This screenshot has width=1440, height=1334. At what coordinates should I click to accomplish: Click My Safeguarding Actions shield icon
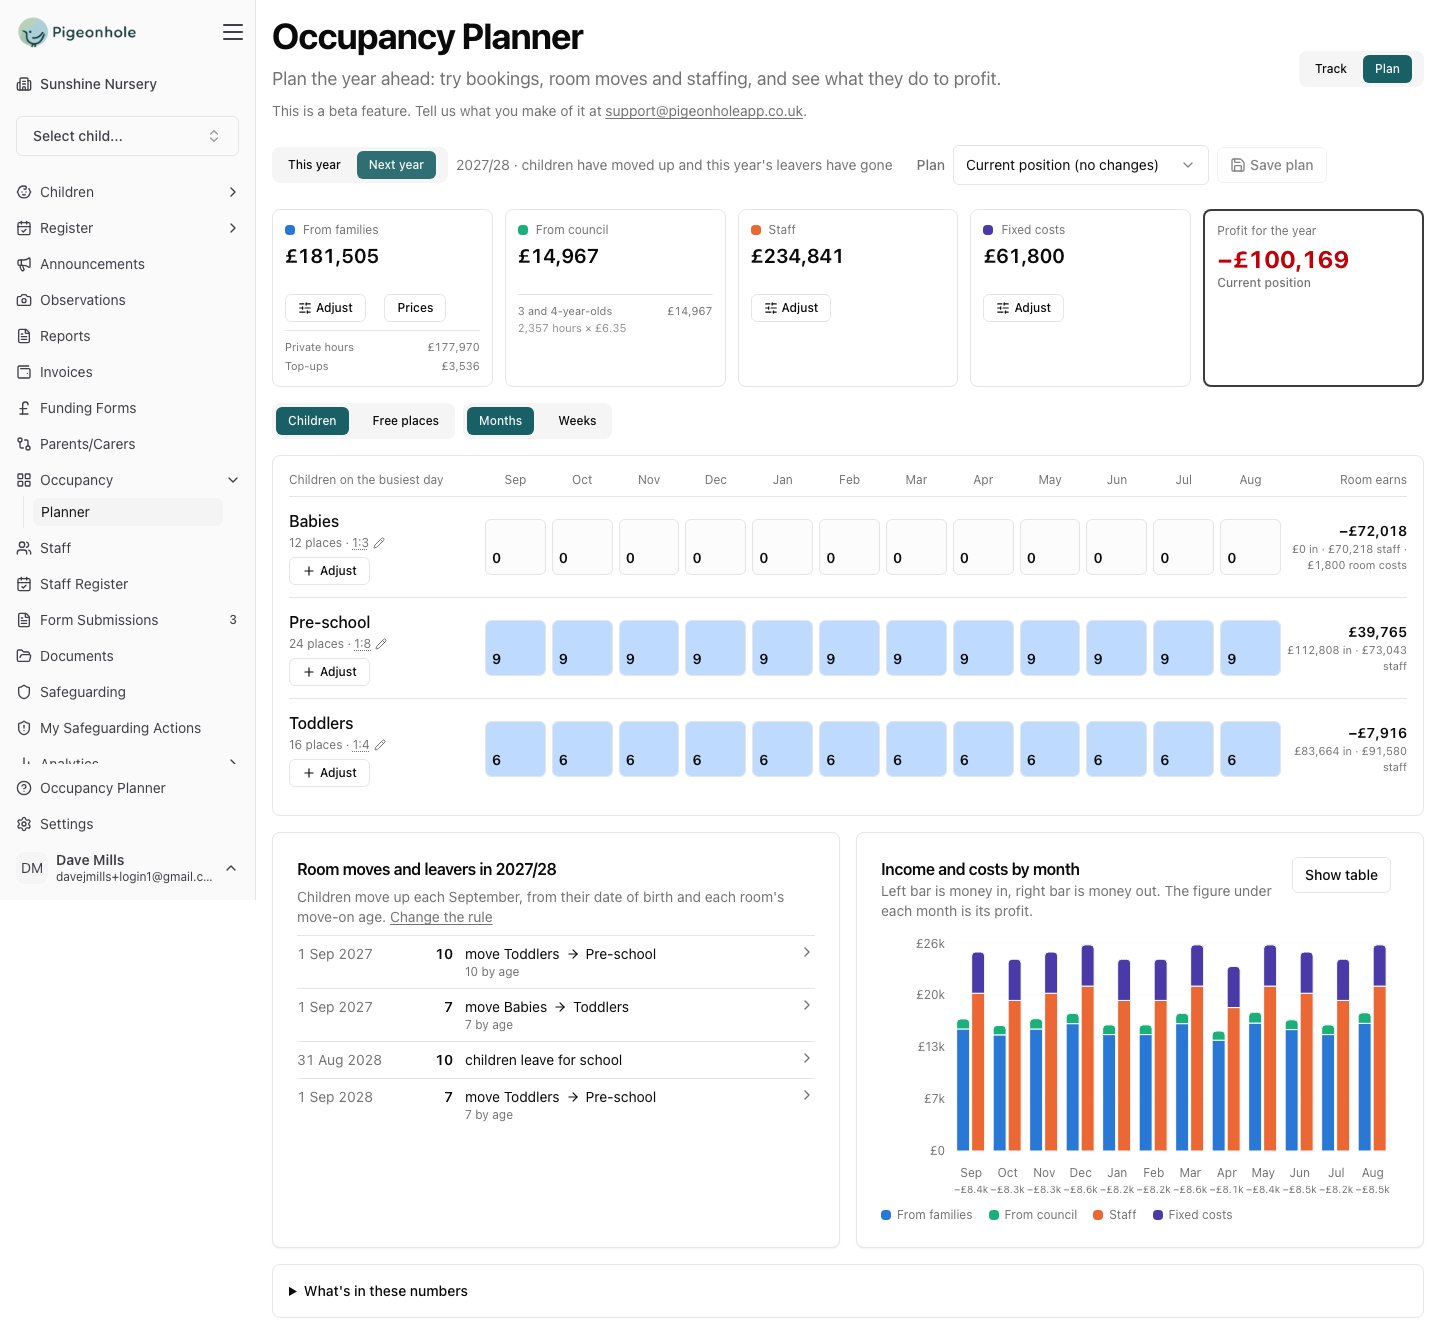[x=24, y=728]
